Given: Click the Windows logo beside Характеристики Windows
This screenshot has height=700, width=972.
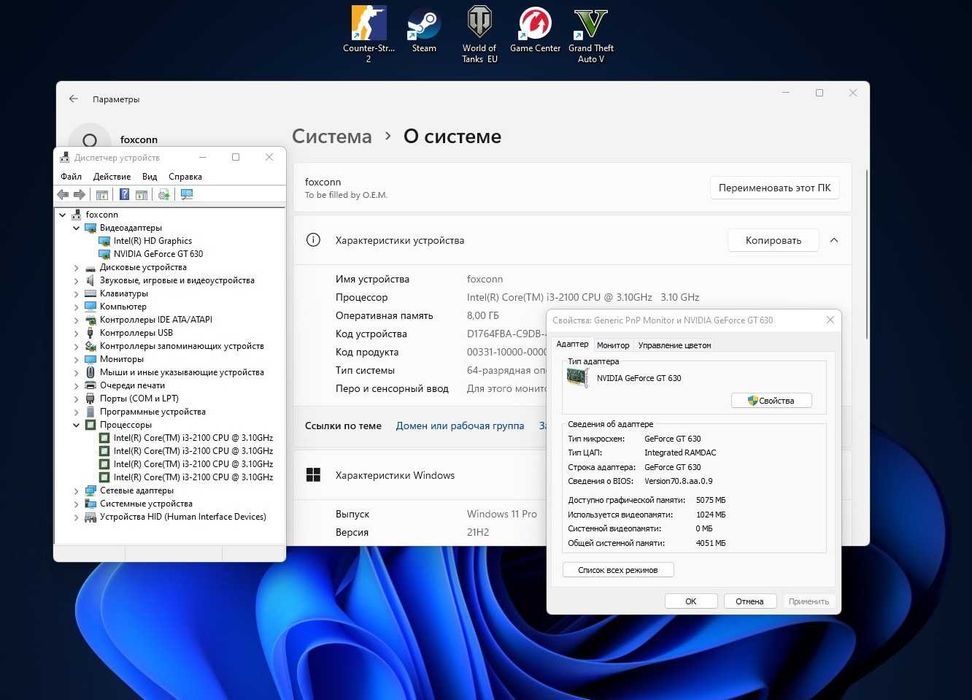Looking at the screenshot, I should pyautogui.click(x=314, y=475).
